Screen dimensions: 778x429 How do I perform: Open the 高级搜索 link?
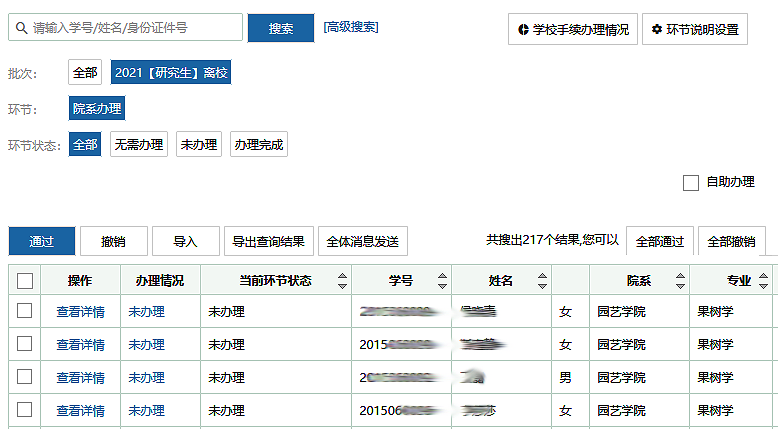click(351, 27)
